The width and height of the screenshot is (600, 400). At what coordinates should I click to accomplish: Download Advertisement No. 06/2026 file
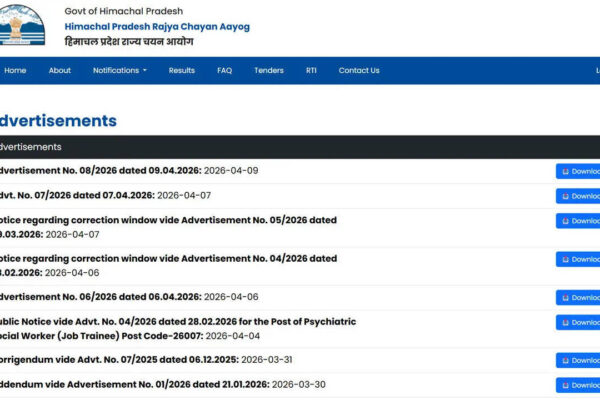pos(579,298)
